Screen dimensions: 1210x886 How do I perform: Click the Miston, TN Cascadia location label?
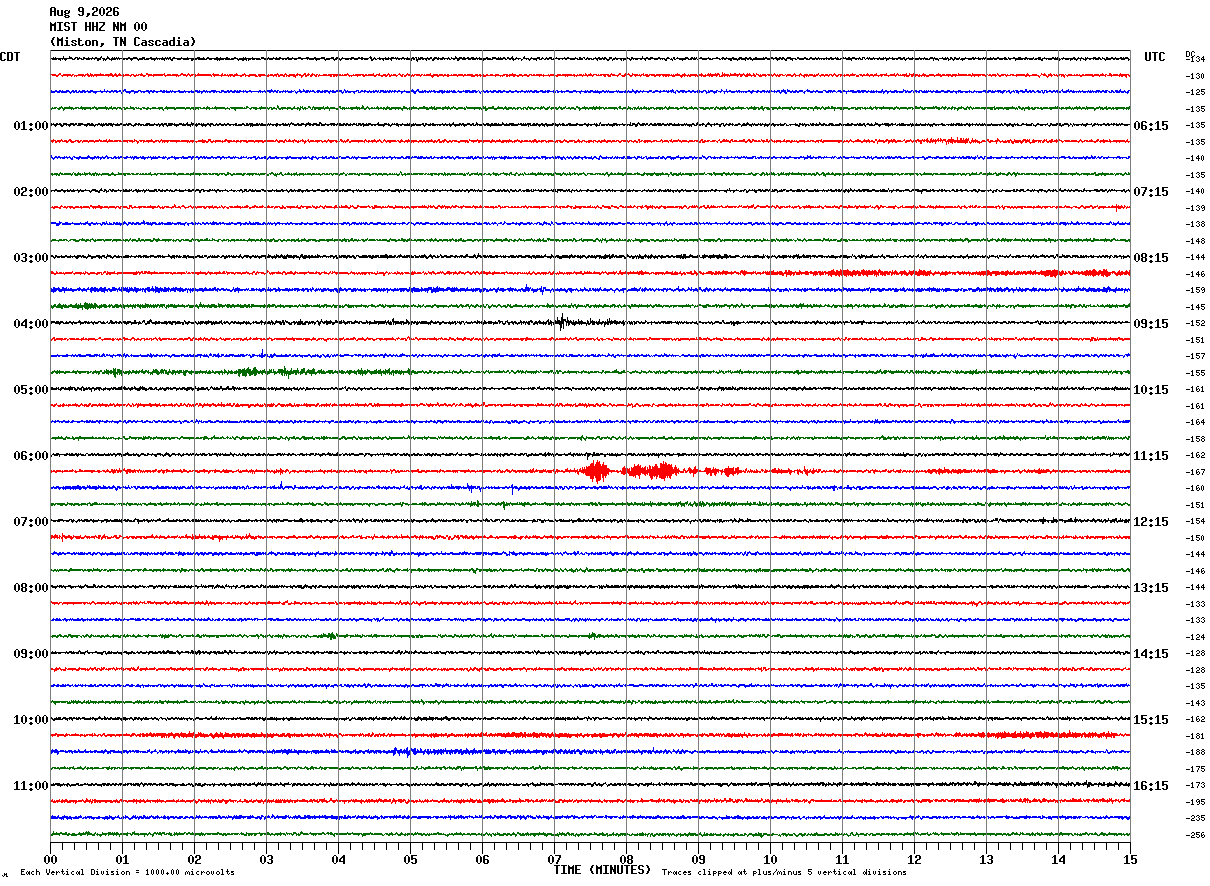[123, 42]
